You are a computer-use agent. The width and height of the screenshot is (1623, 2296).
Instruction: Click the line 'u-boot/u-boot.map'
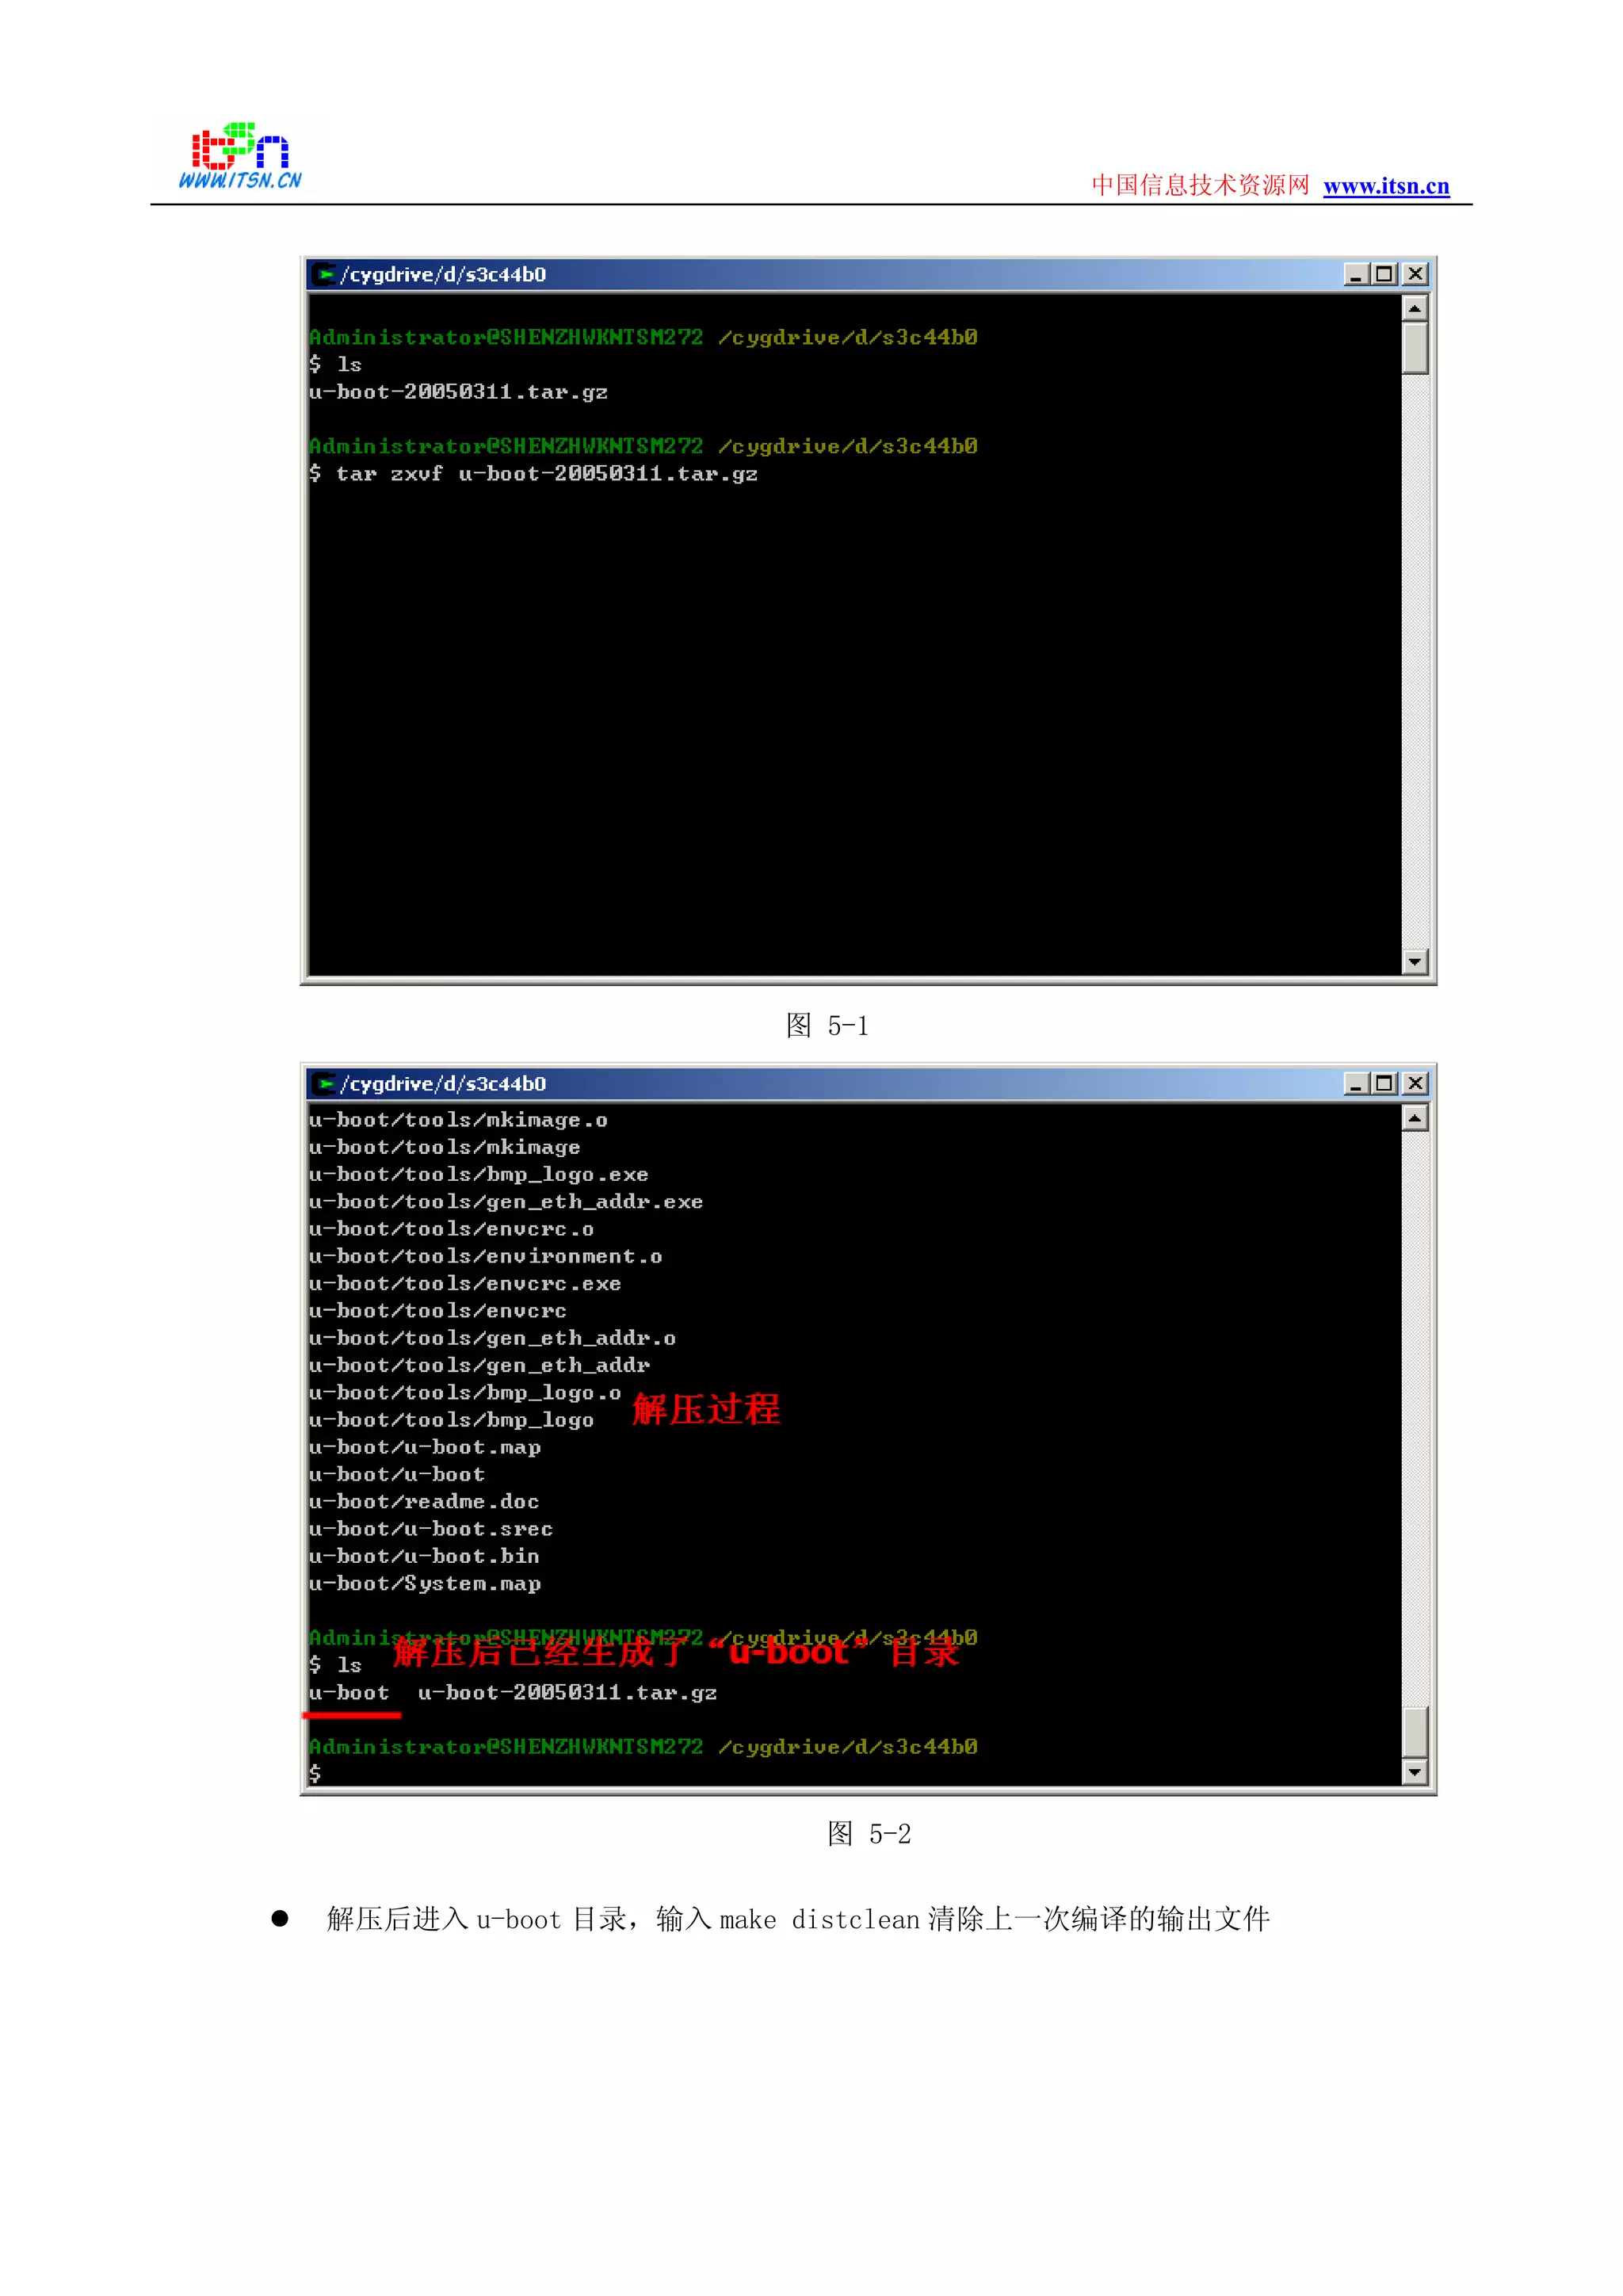point(425,1448)
